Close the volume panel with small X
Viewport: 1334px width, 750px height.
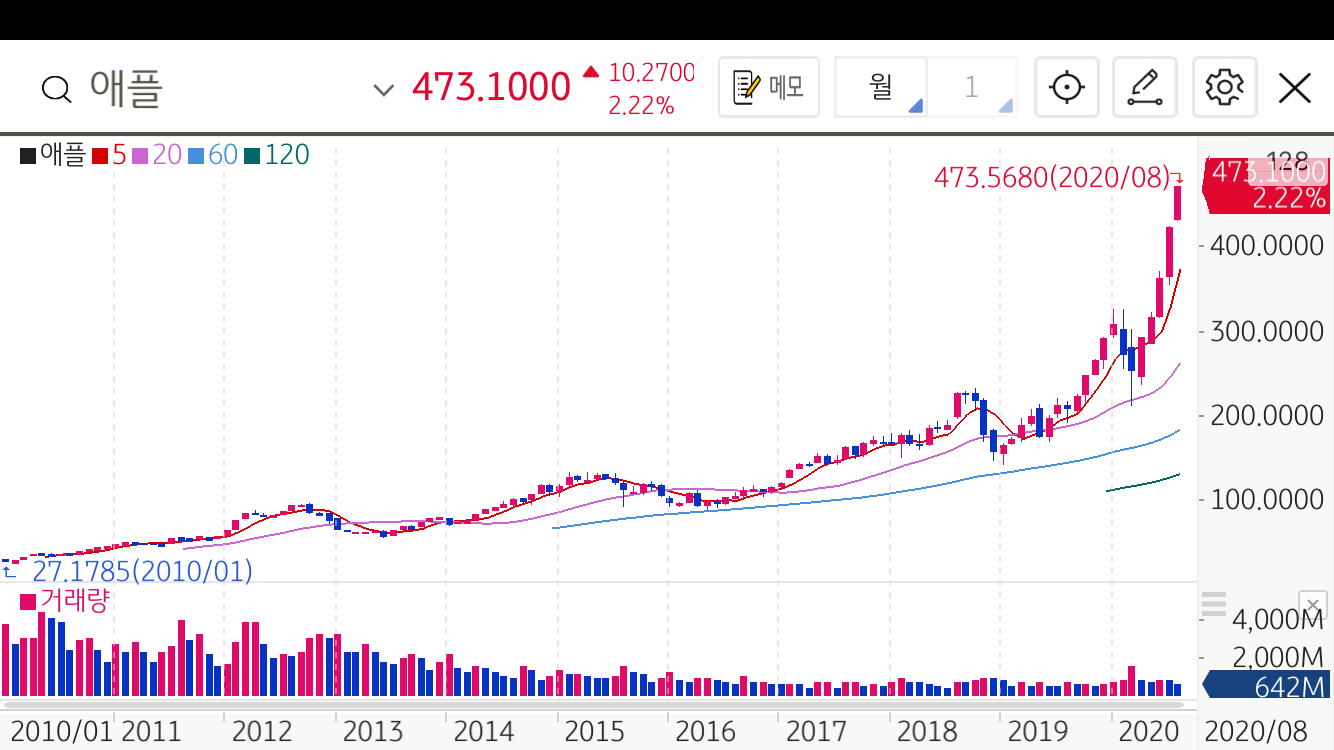point(1313,605)
